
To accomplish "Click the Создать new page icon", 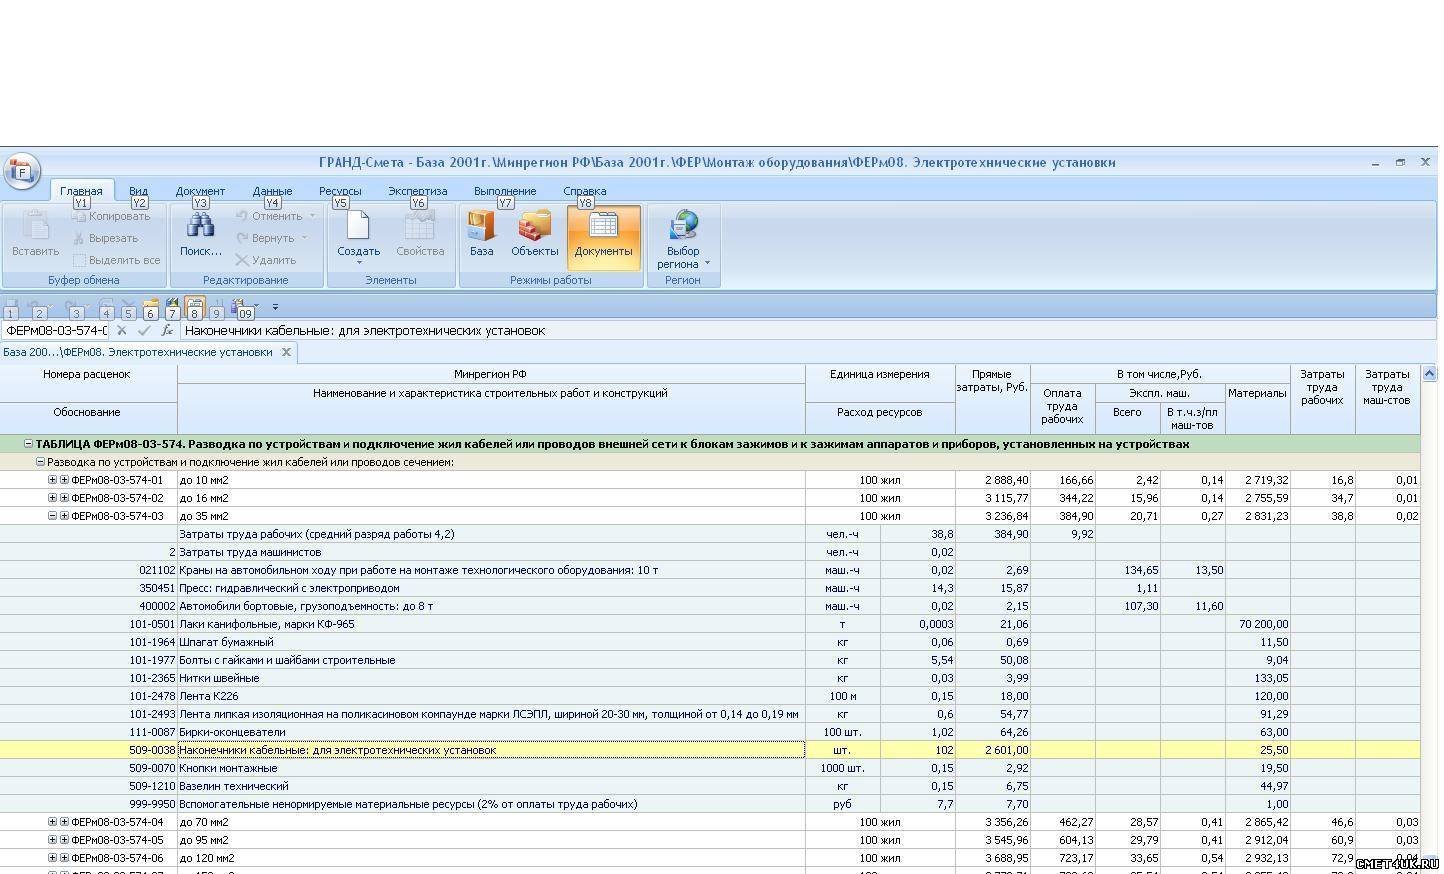I will point(358,226).
